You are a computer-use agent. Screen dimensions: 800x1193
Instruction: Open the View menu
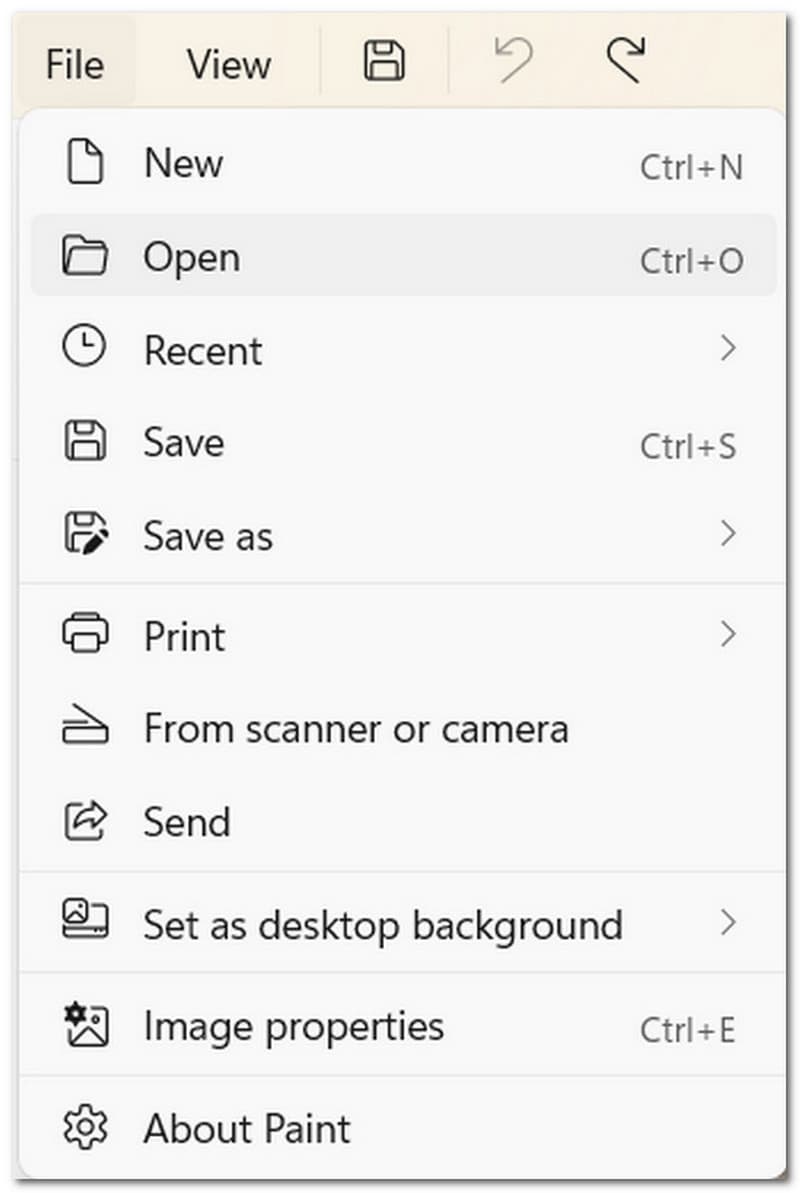point(228,64)
